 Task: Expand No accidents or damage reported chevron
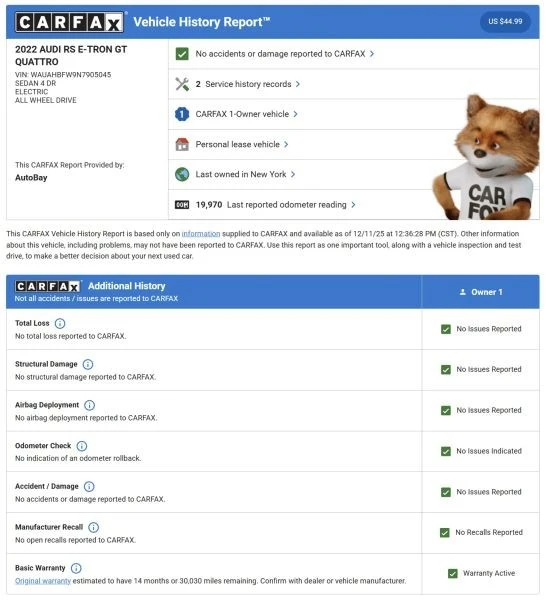click(372, 54)
